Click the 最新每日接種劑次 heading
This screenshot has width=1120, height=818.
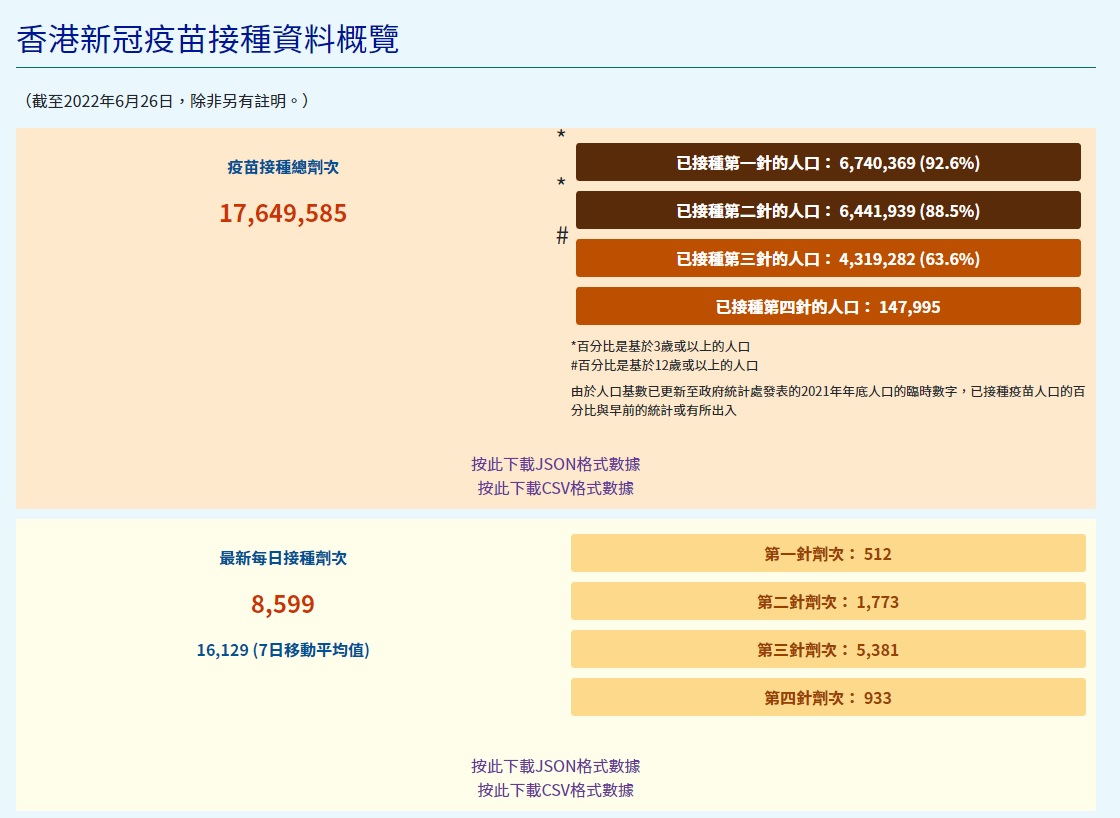click(x=283, y=558)
